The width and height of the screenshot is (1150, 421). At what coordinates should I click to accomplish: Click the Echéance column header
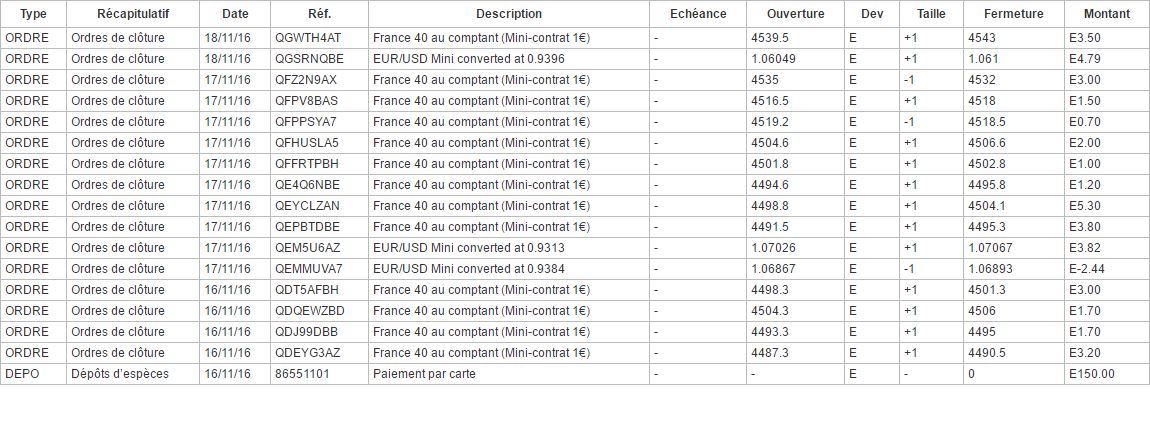[x=697, y=14]
